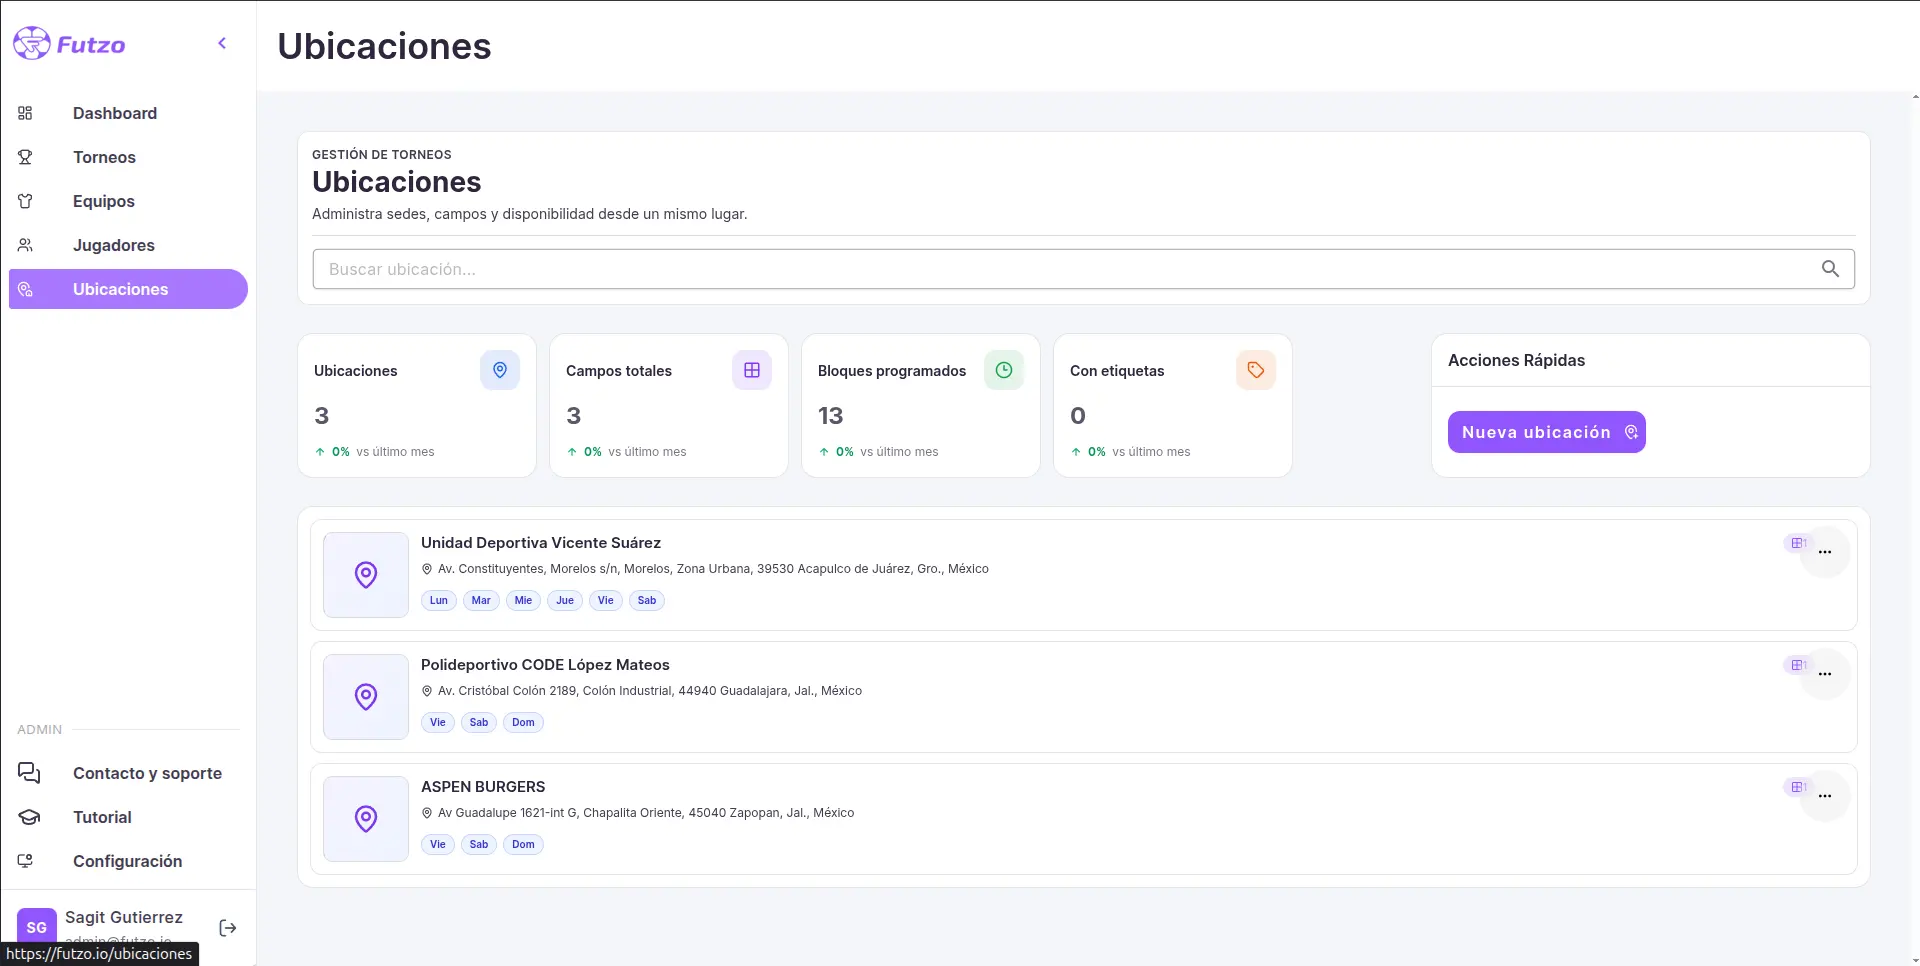Go to the Torneos section
The width and height of the screenshot is (1920, 966).
[x=104, y=157]
